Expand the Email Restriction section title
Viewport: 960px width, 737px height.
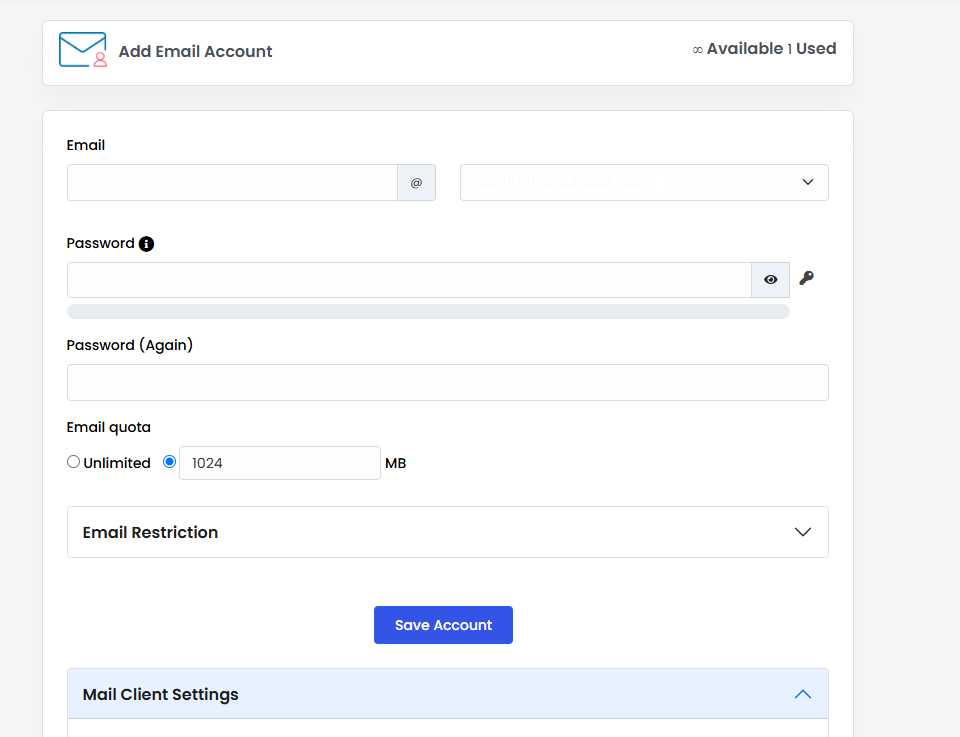(x=150, y=532)
